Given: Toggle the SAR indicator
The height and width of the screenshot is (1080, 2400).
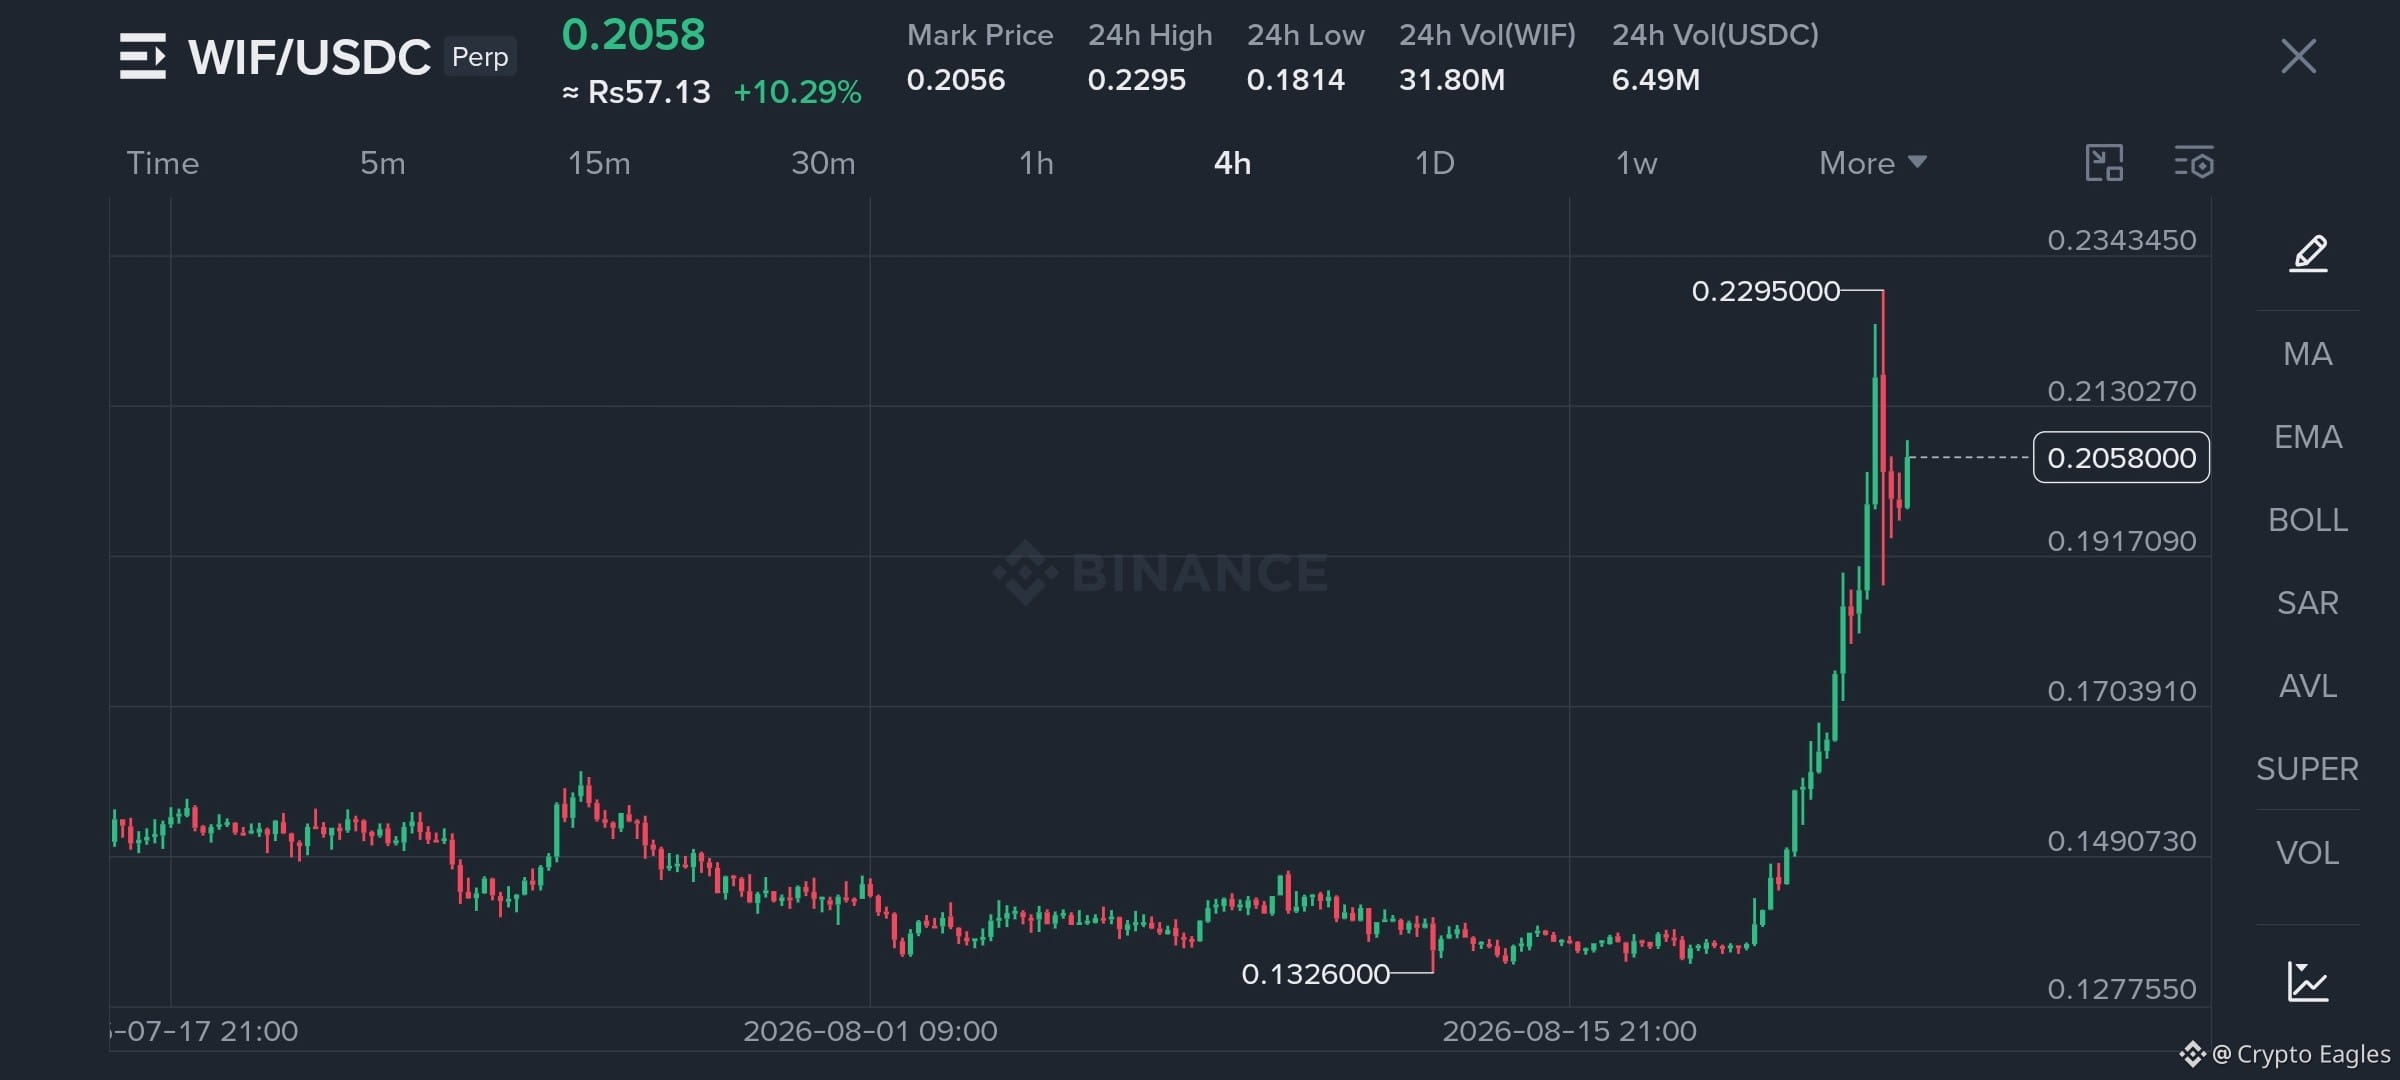Looking at the screenshot, I should pos(2308,603).
